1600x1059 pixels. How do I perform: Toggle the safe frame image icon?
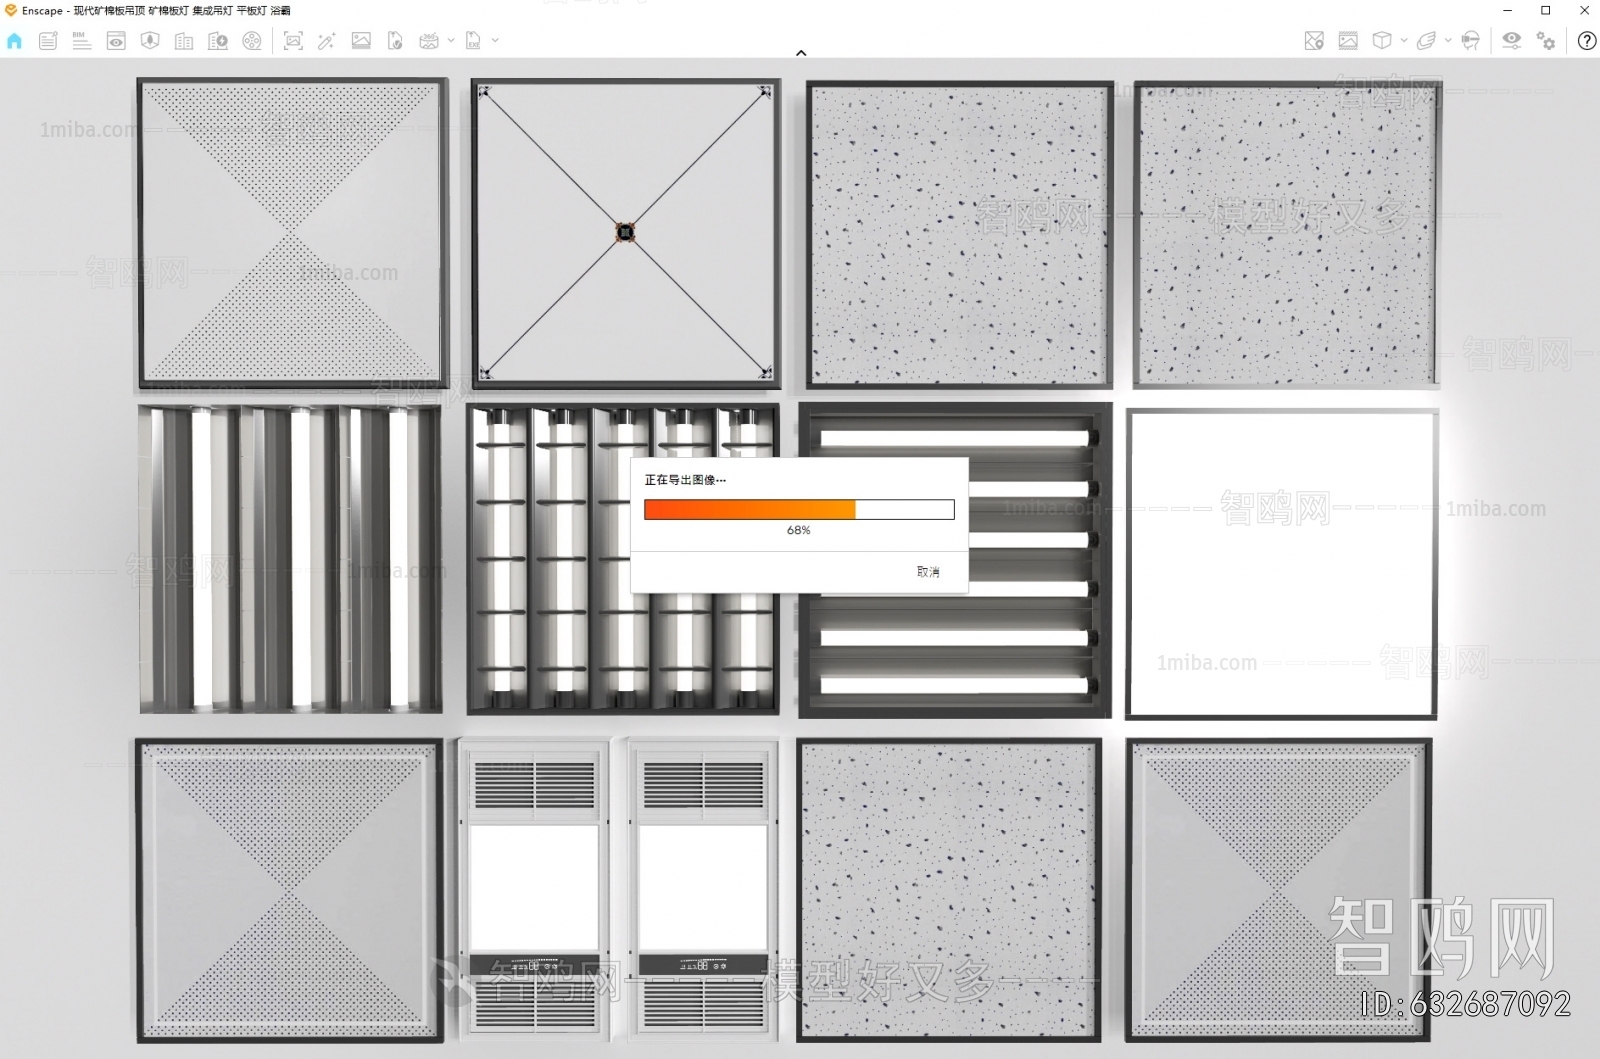pyautogui.click(x=1348, y=41)
